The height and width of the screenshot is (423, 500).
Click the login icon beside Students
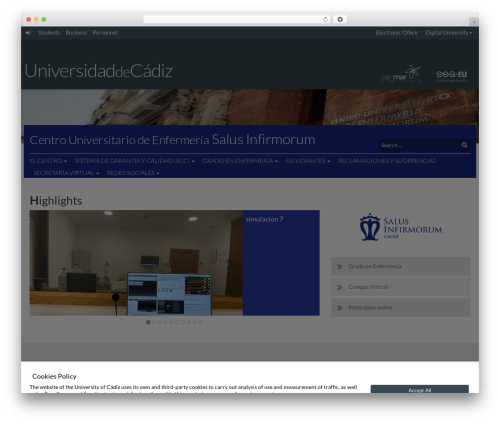[x=28, y=33]
